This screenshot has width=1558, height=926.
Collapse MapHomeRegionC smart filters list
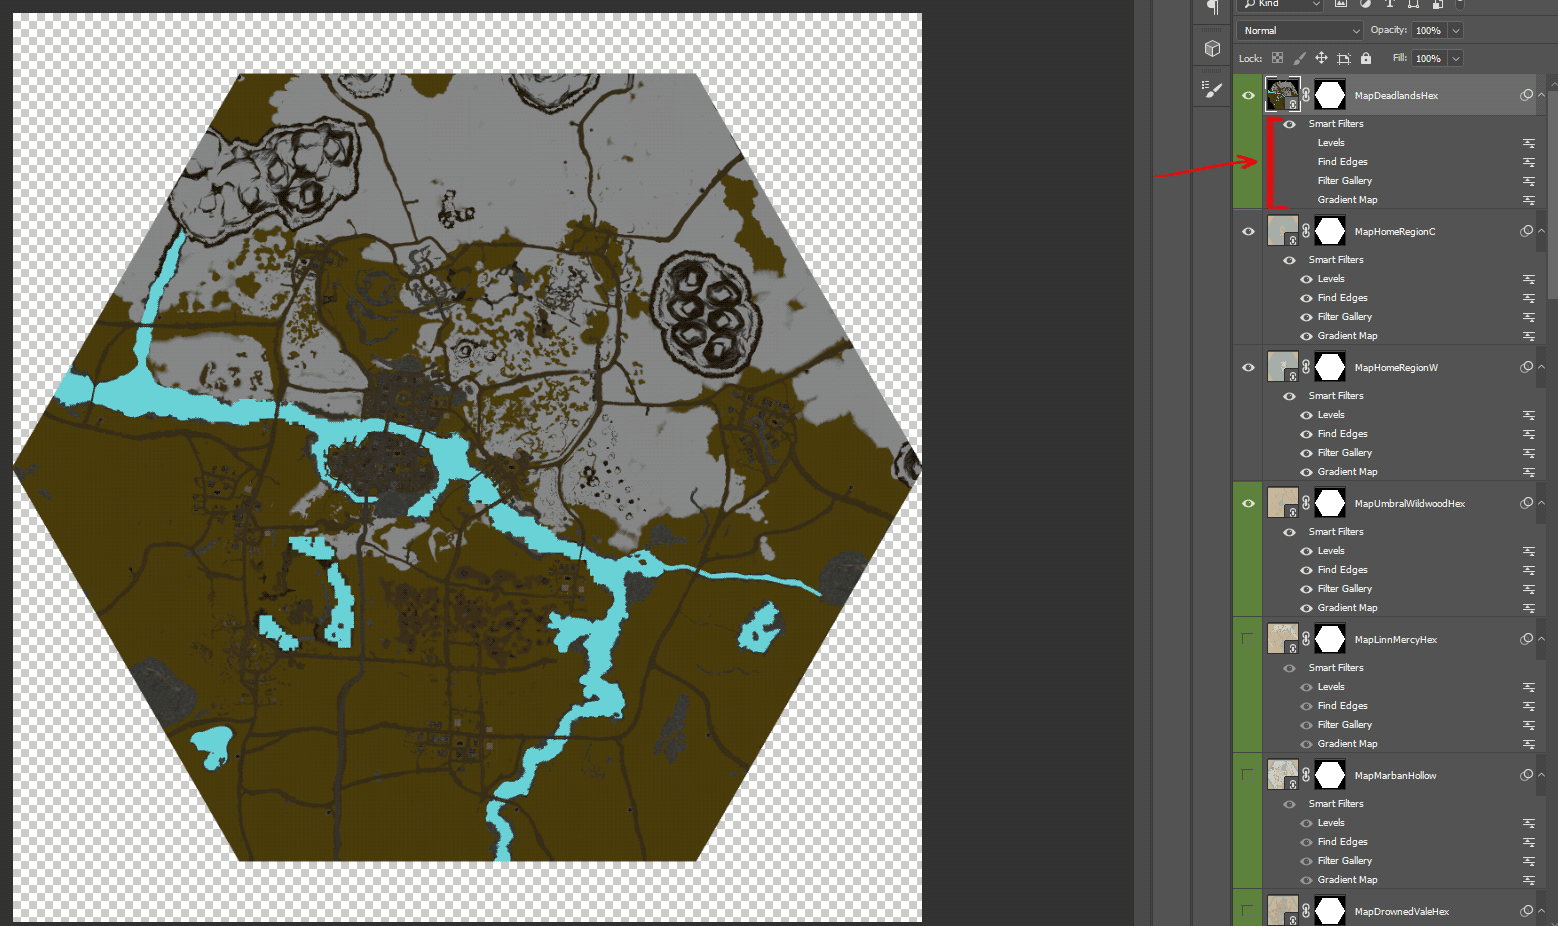tap(1541, 231)
